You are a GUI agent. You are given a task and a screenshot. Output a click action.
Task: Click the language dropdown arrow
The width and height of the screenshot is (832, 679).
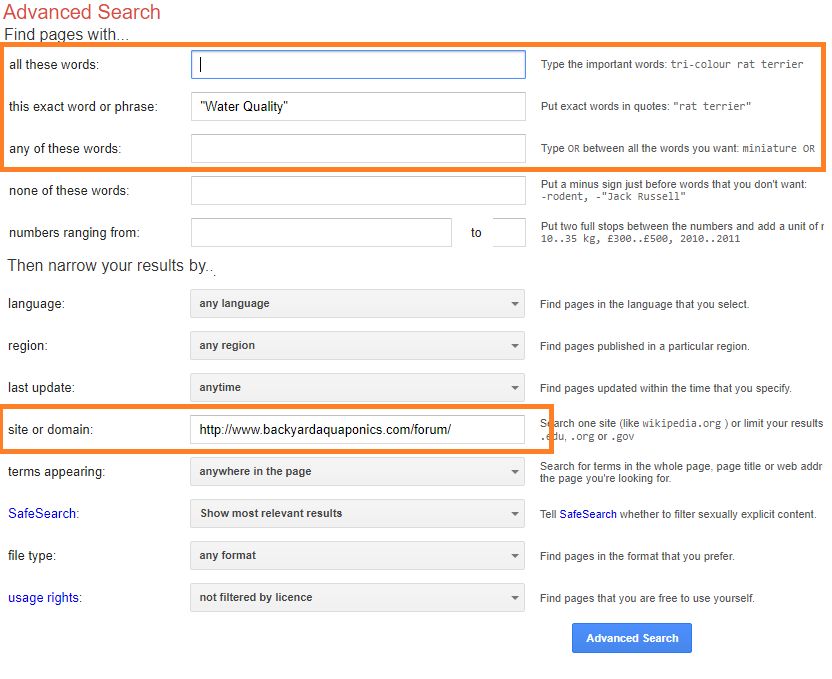tap(516, 303)
